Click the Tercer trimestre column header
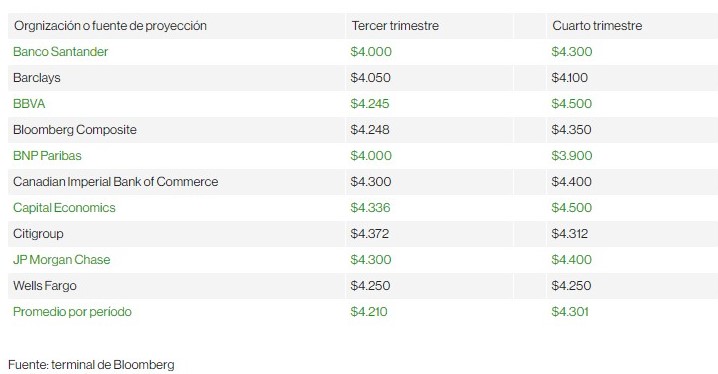Image resolution: width=718 pixels, height=374 pixels. pos(395,26)
